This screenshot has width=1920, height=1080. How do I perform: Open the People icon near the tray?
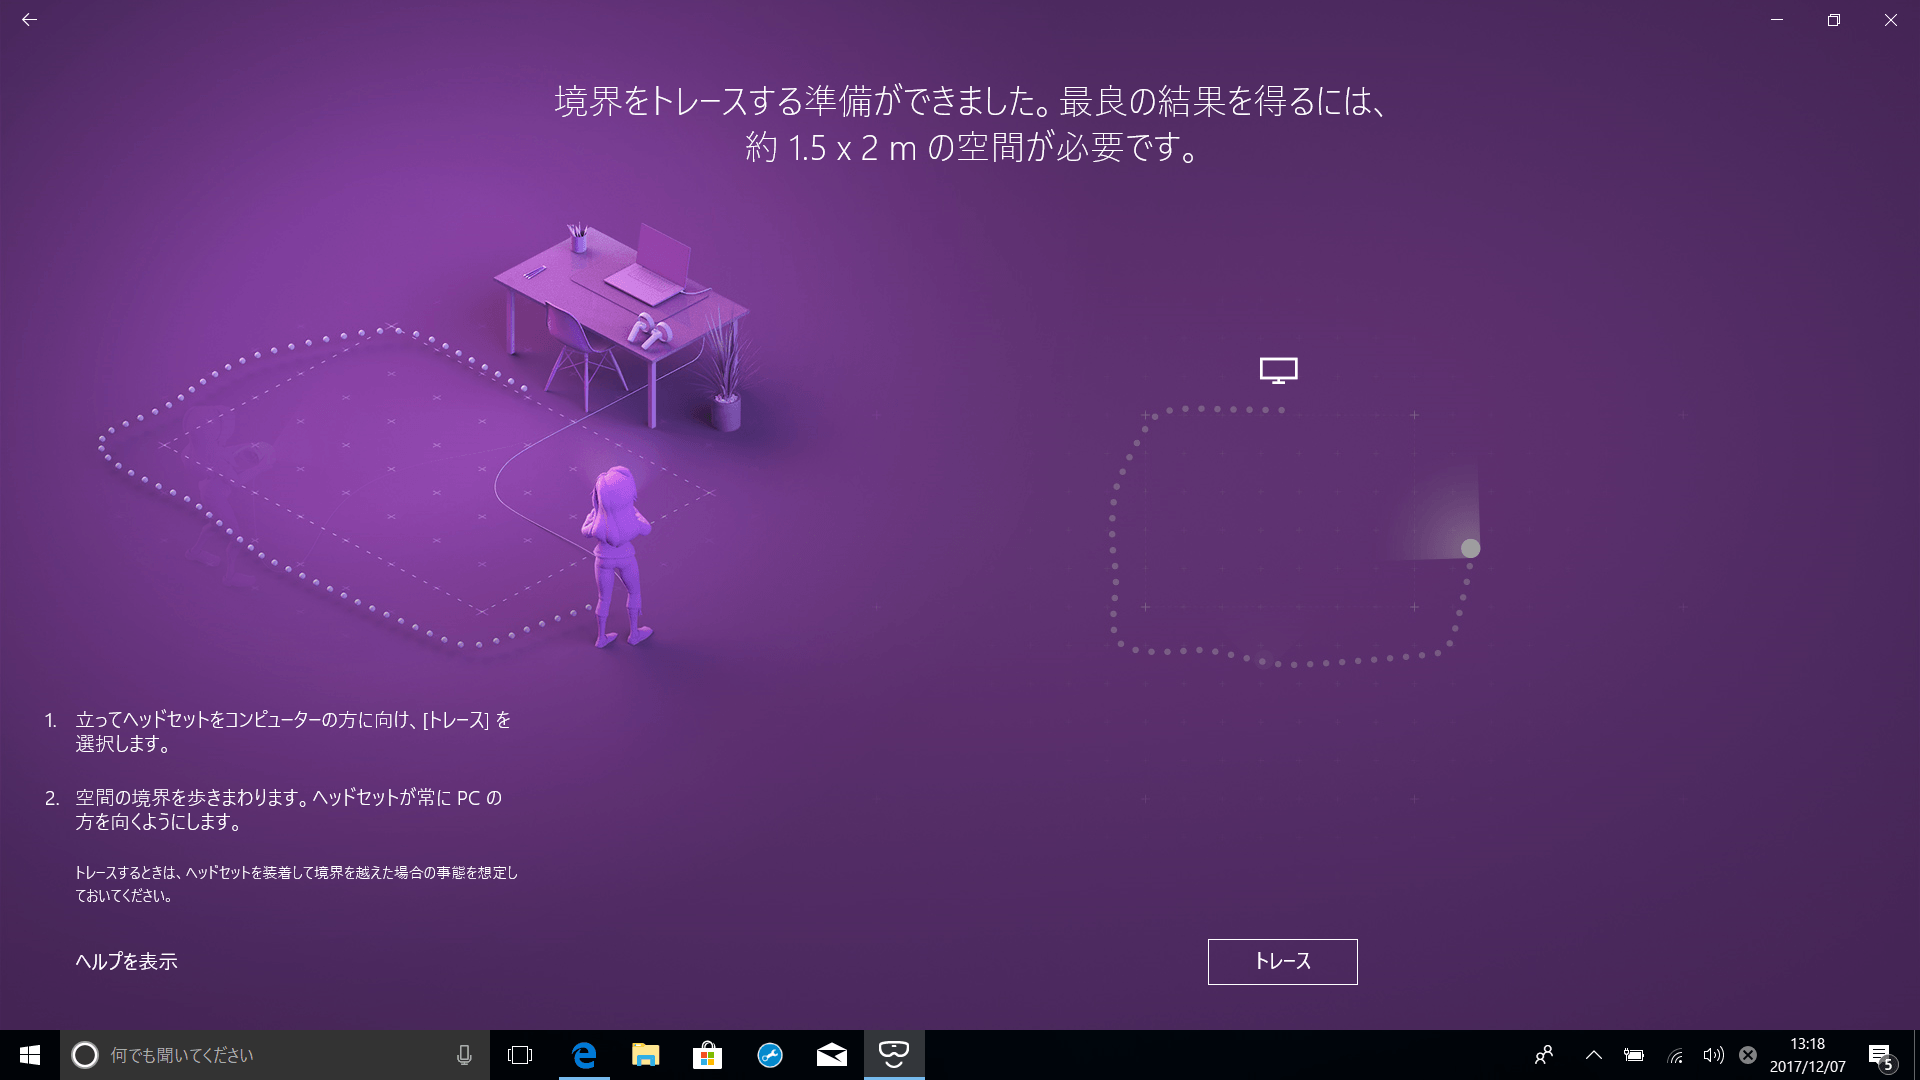click(x=1543, y=1055)
